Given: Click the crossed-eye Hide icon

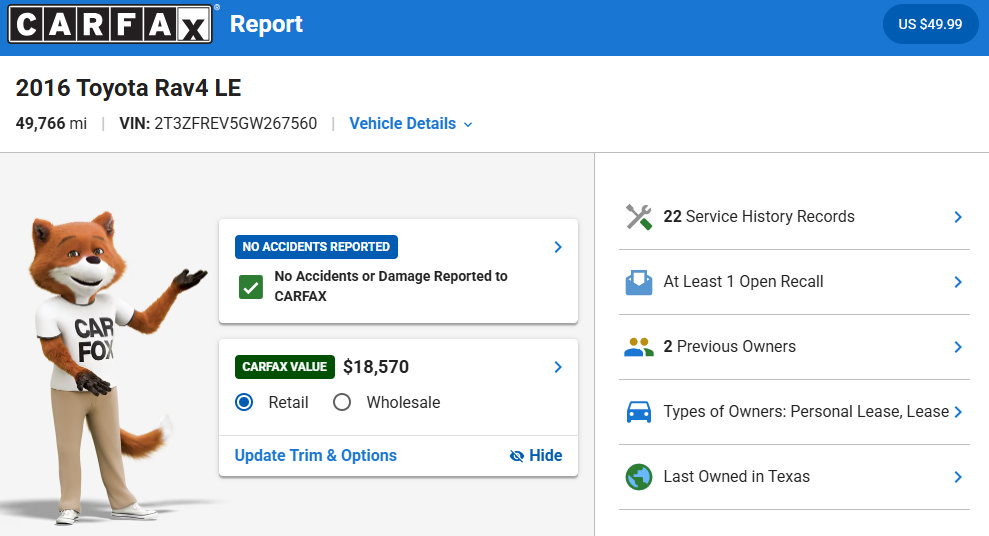Looking at the screenshot, I should [x=517, y=456].
